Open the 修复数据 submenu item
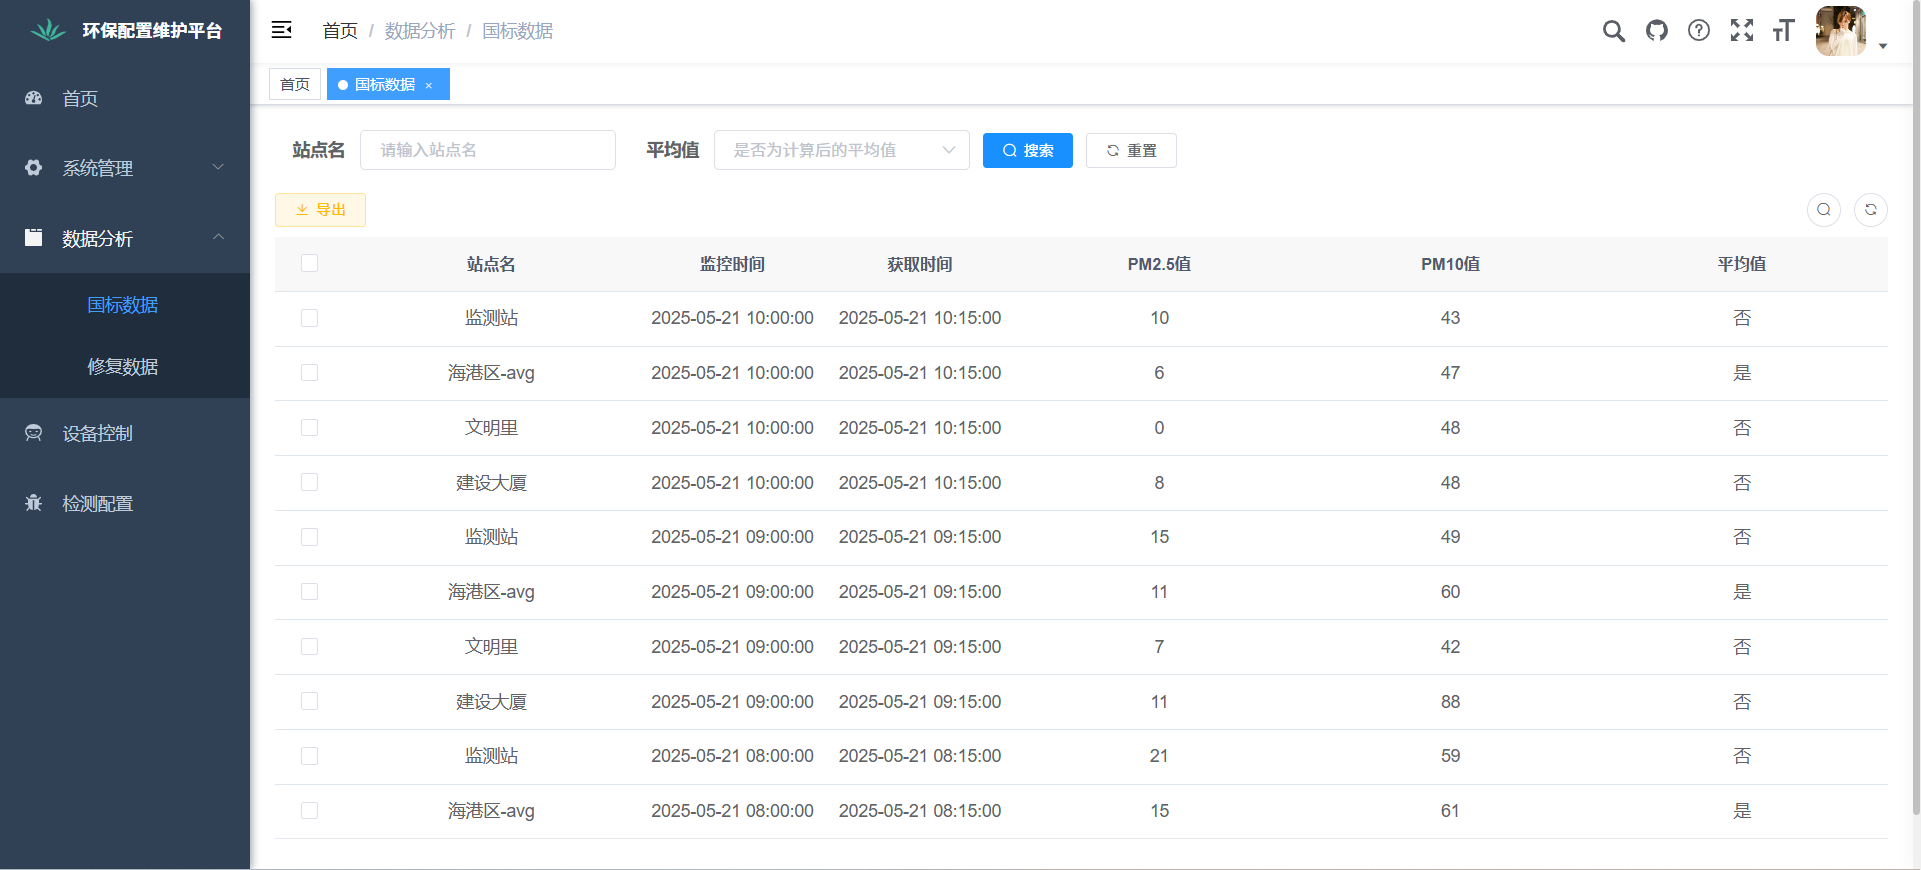Viewport: 1921px width, 870px height. click(123, 367)
